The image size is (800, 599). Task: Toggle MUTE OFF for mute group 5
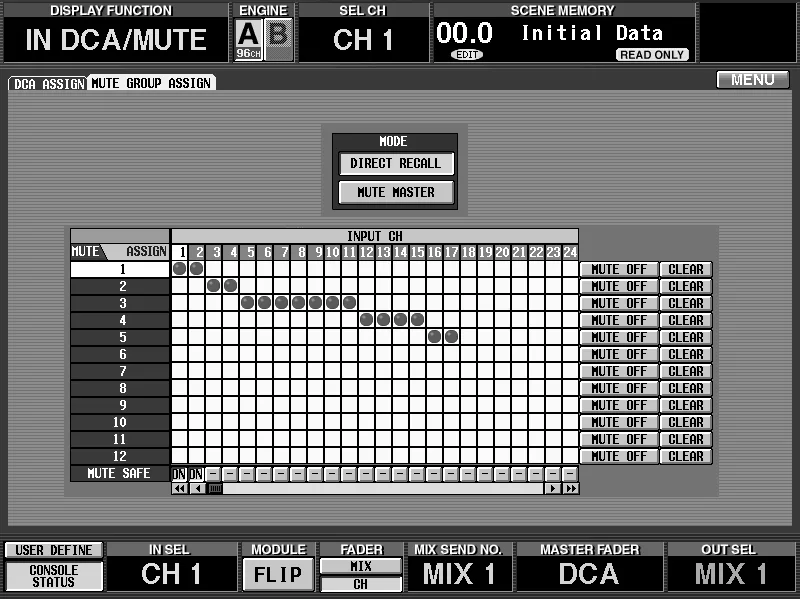click(x=619, y=337)
